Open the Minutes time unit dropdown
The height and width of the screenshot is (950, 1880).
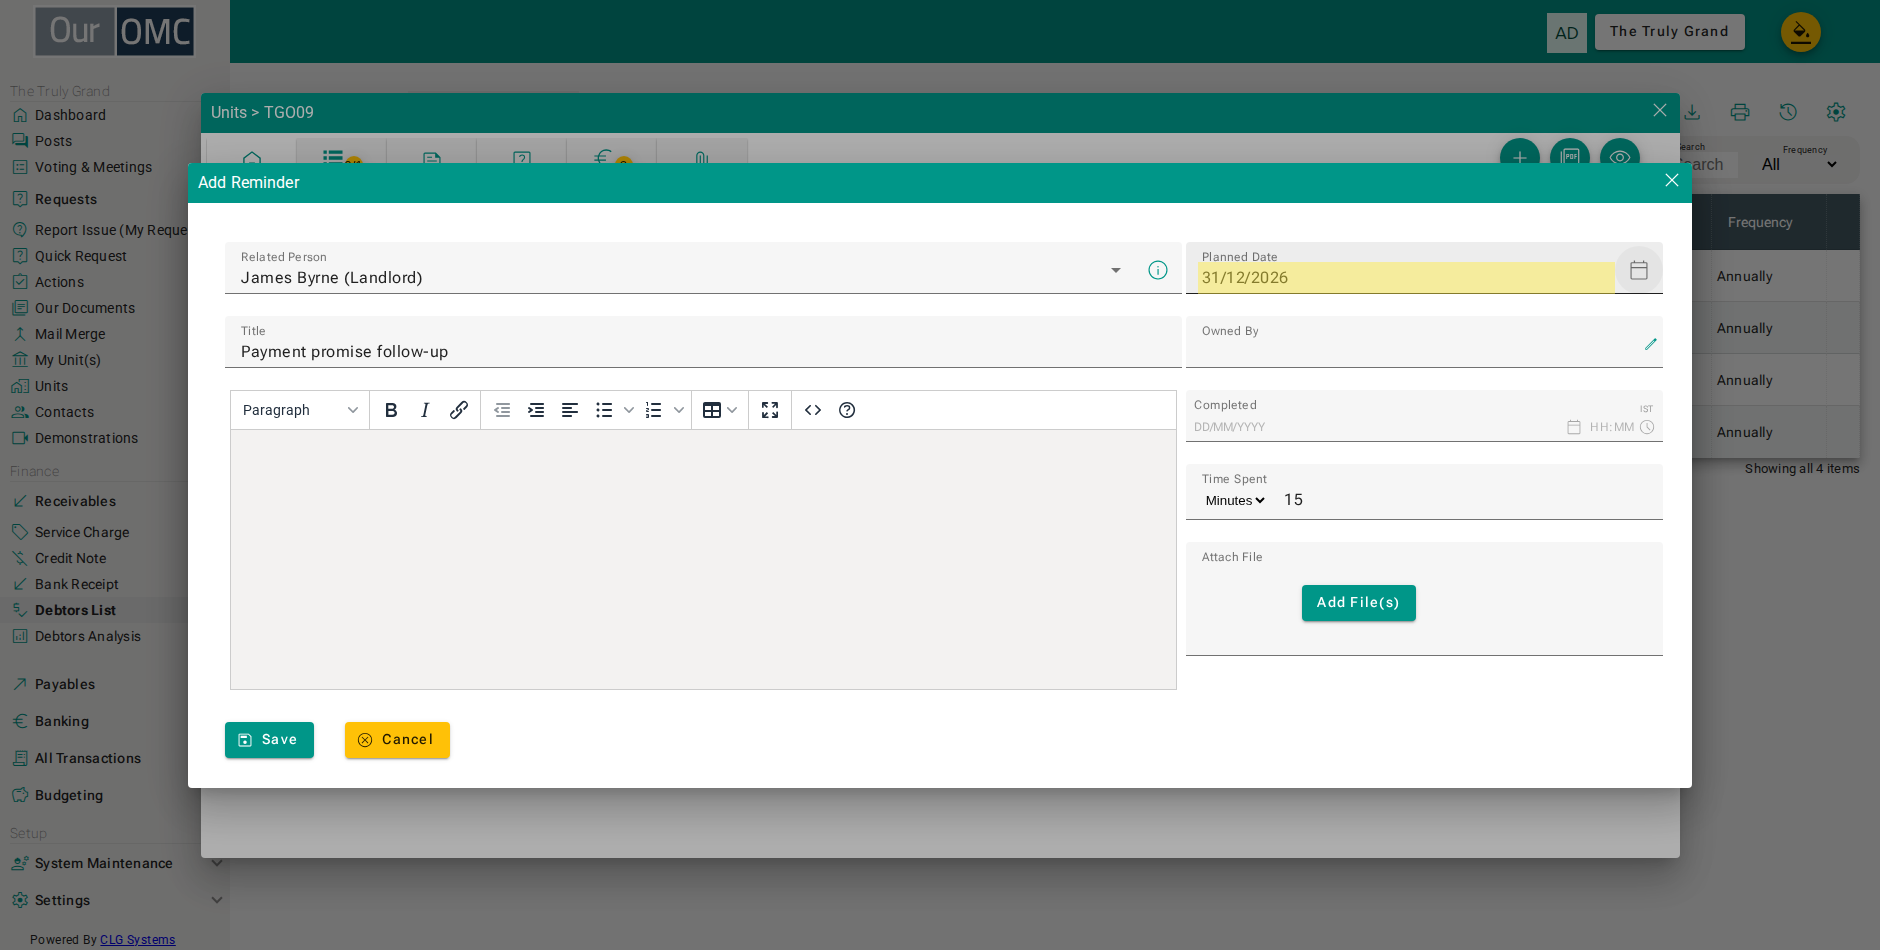point(1235,500)
